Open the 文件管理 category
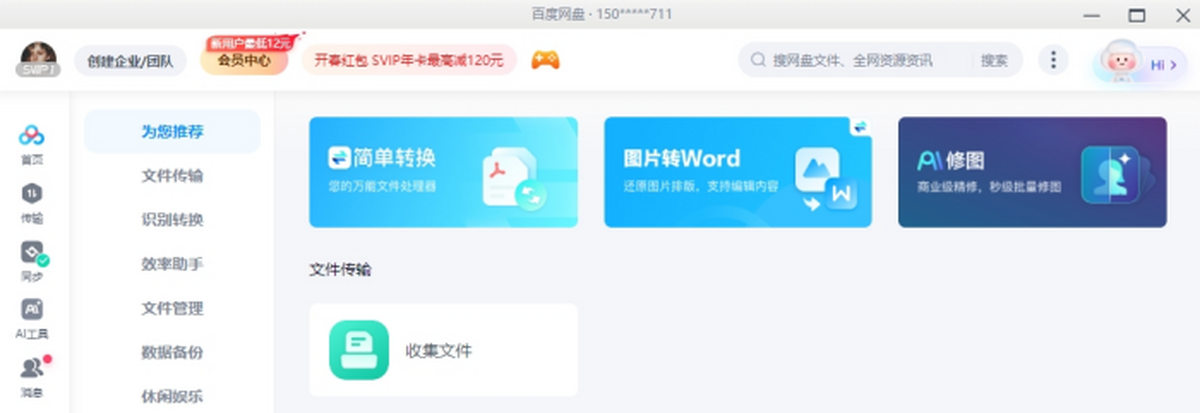The height and width of the screenshot is (413, 1200). point(172,308)
